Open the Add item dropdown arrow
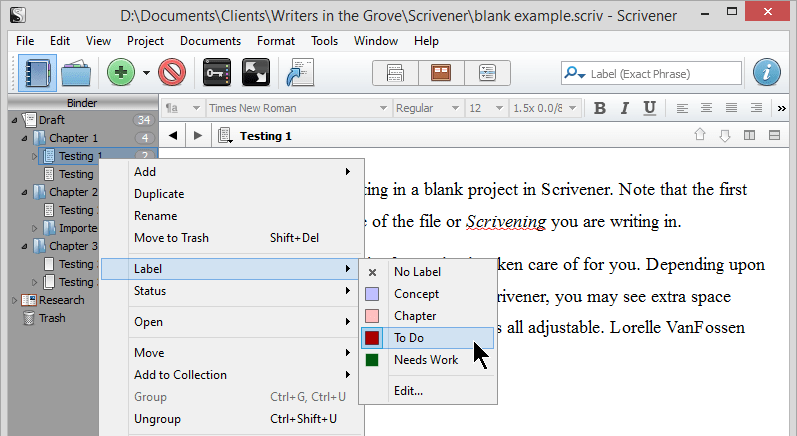This screenshot has height=436, width=797. pyautogui.click(x=146, y=73)
